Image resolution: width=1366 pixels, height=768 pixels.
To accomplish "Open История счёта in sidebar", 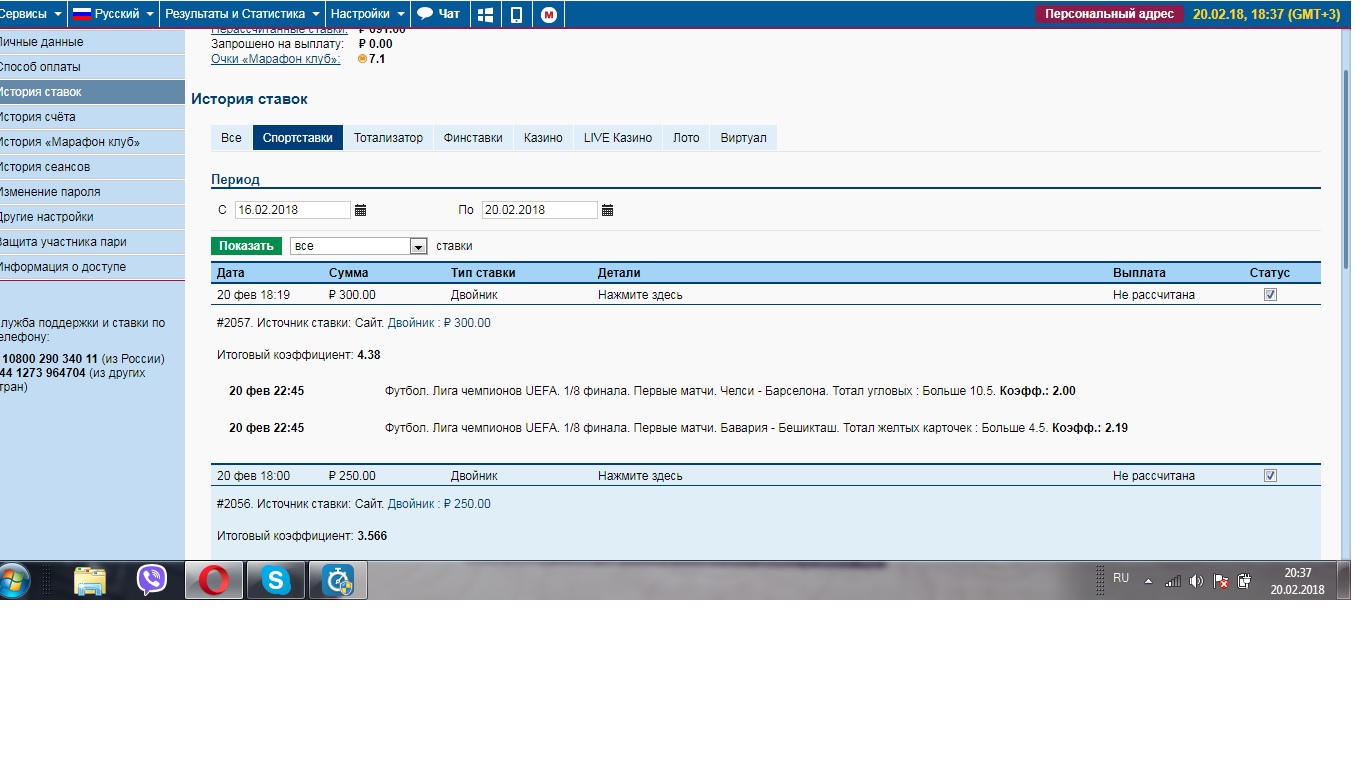I will pos(92,117).
